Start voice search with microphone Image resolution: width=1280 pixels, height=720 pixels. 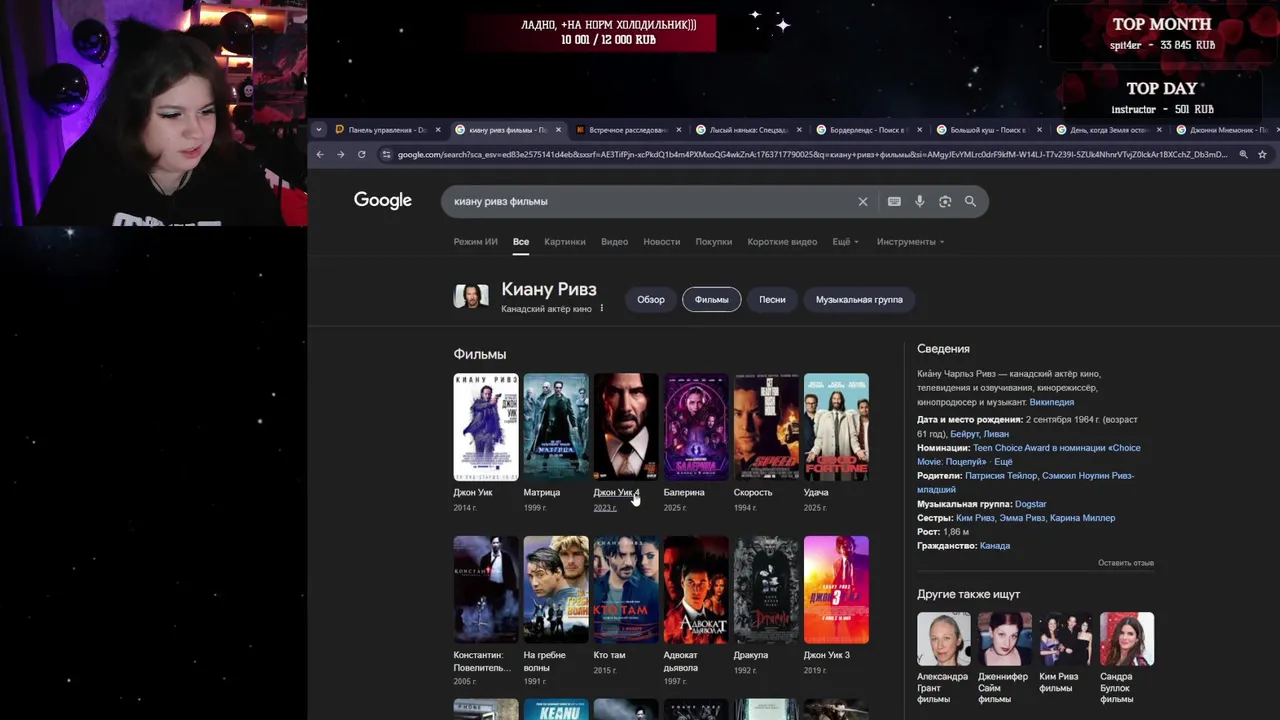coord(920,201)
